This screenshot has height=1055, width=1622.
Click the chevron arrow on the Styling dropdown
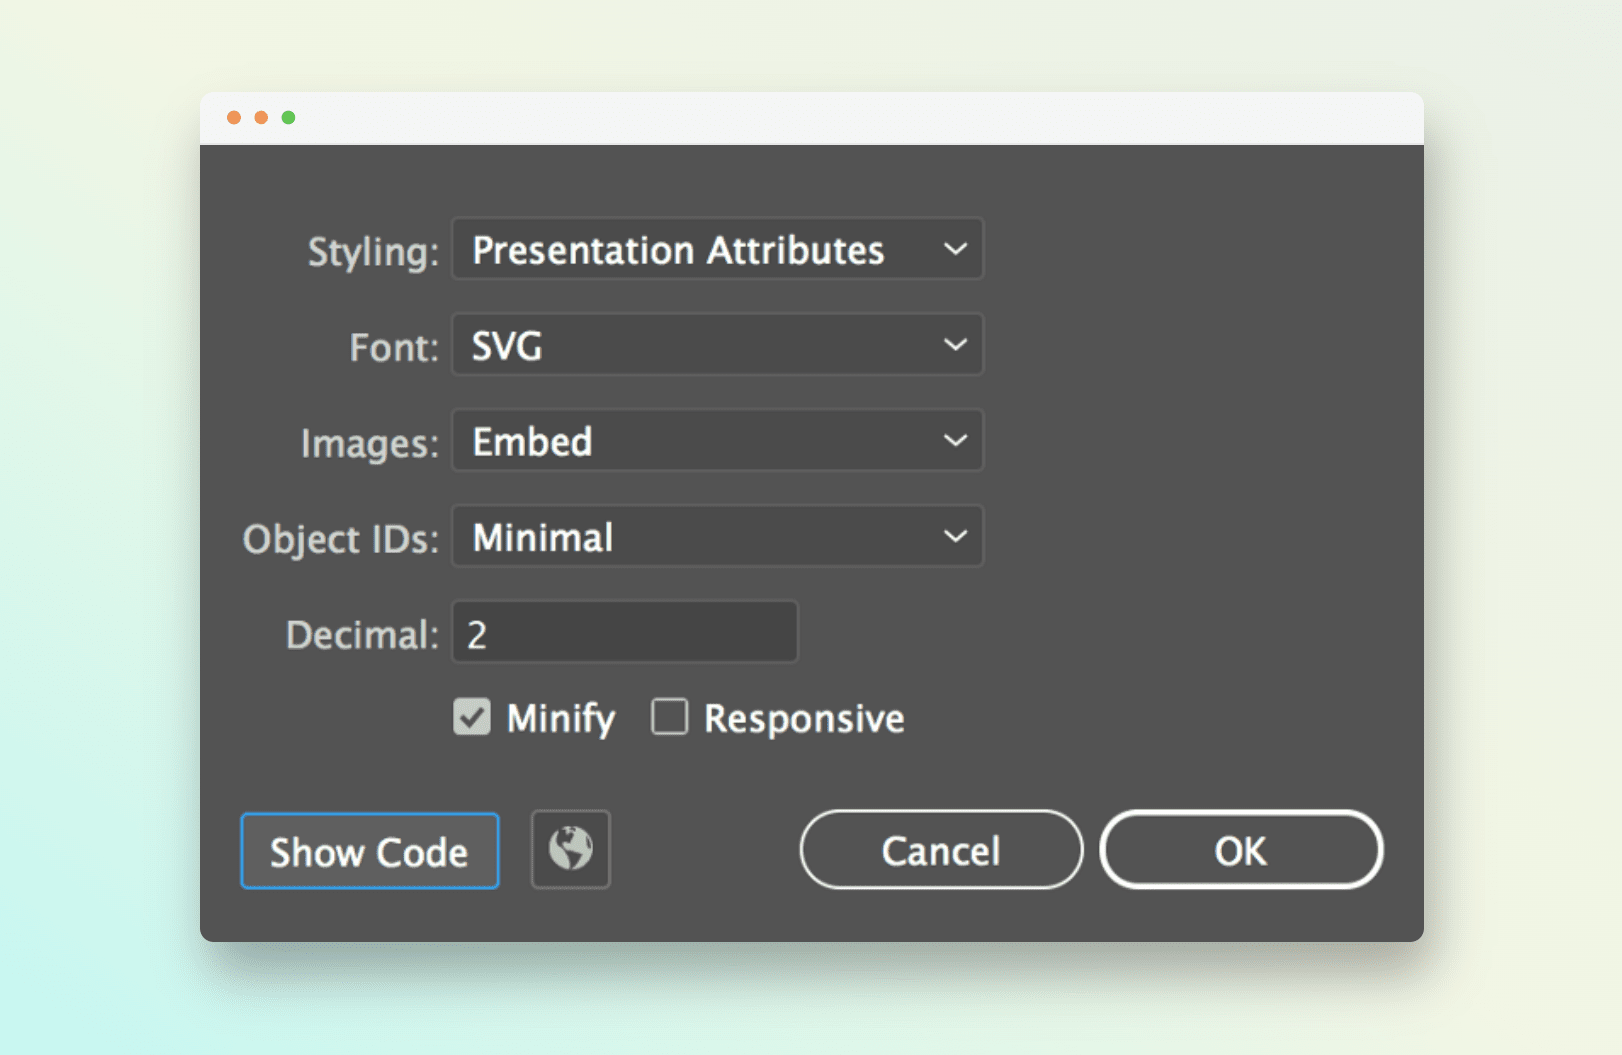[x=955, y=249]
